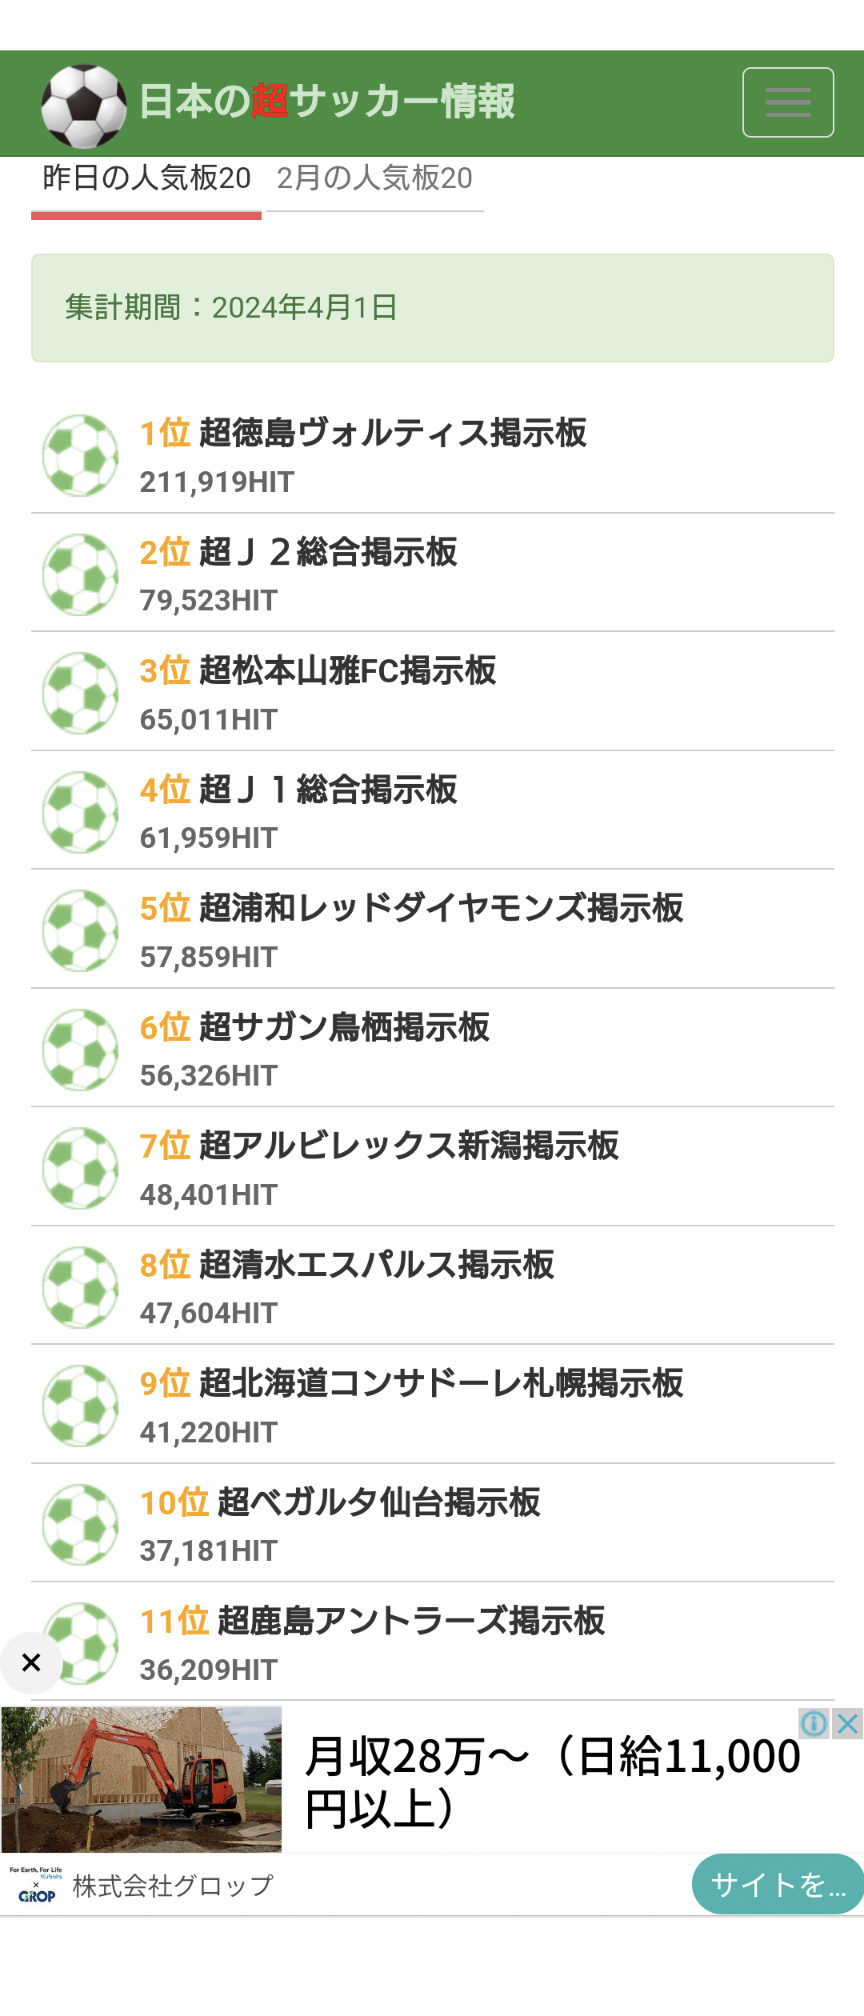
Task: Dismiss the ad with round X button
Action: click(x=31, y=1662)
